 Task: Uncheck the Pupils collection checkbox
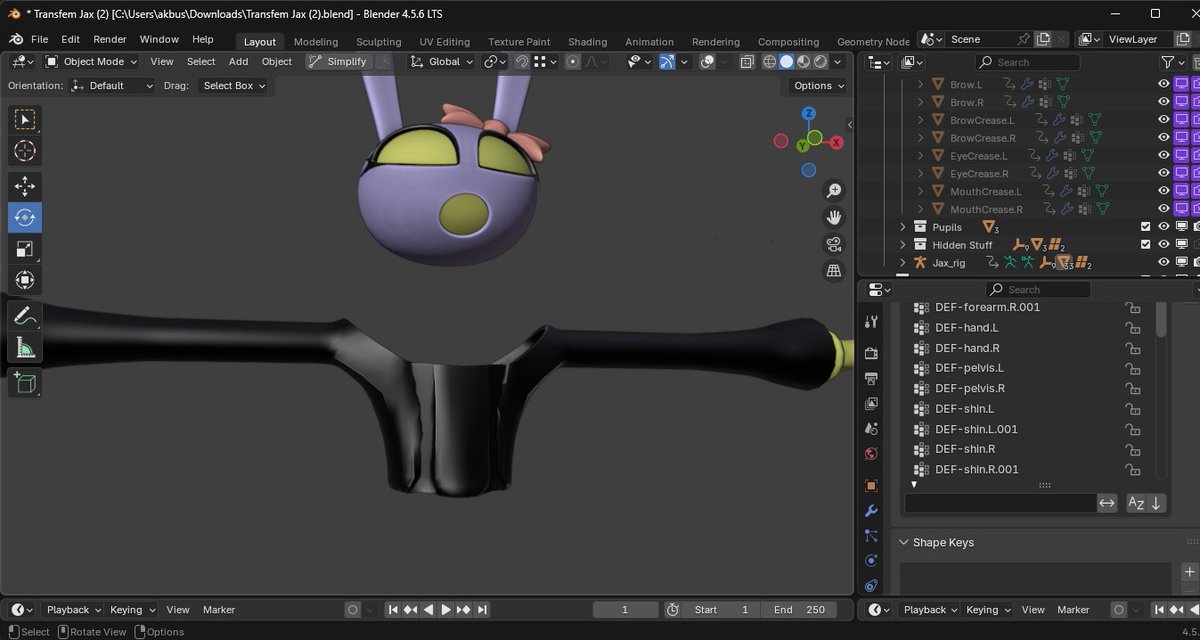pyautogui.click(x=1146, y=227)
